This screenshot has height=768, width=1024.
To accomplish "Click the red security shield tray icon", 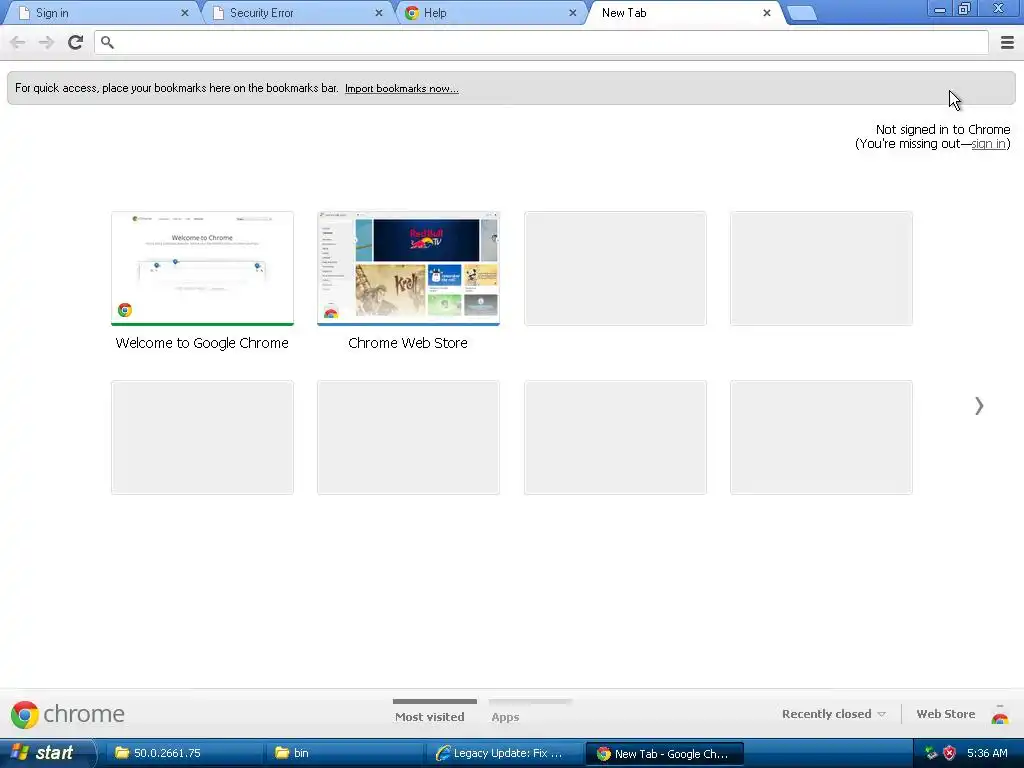I will (x=950, y=753).
